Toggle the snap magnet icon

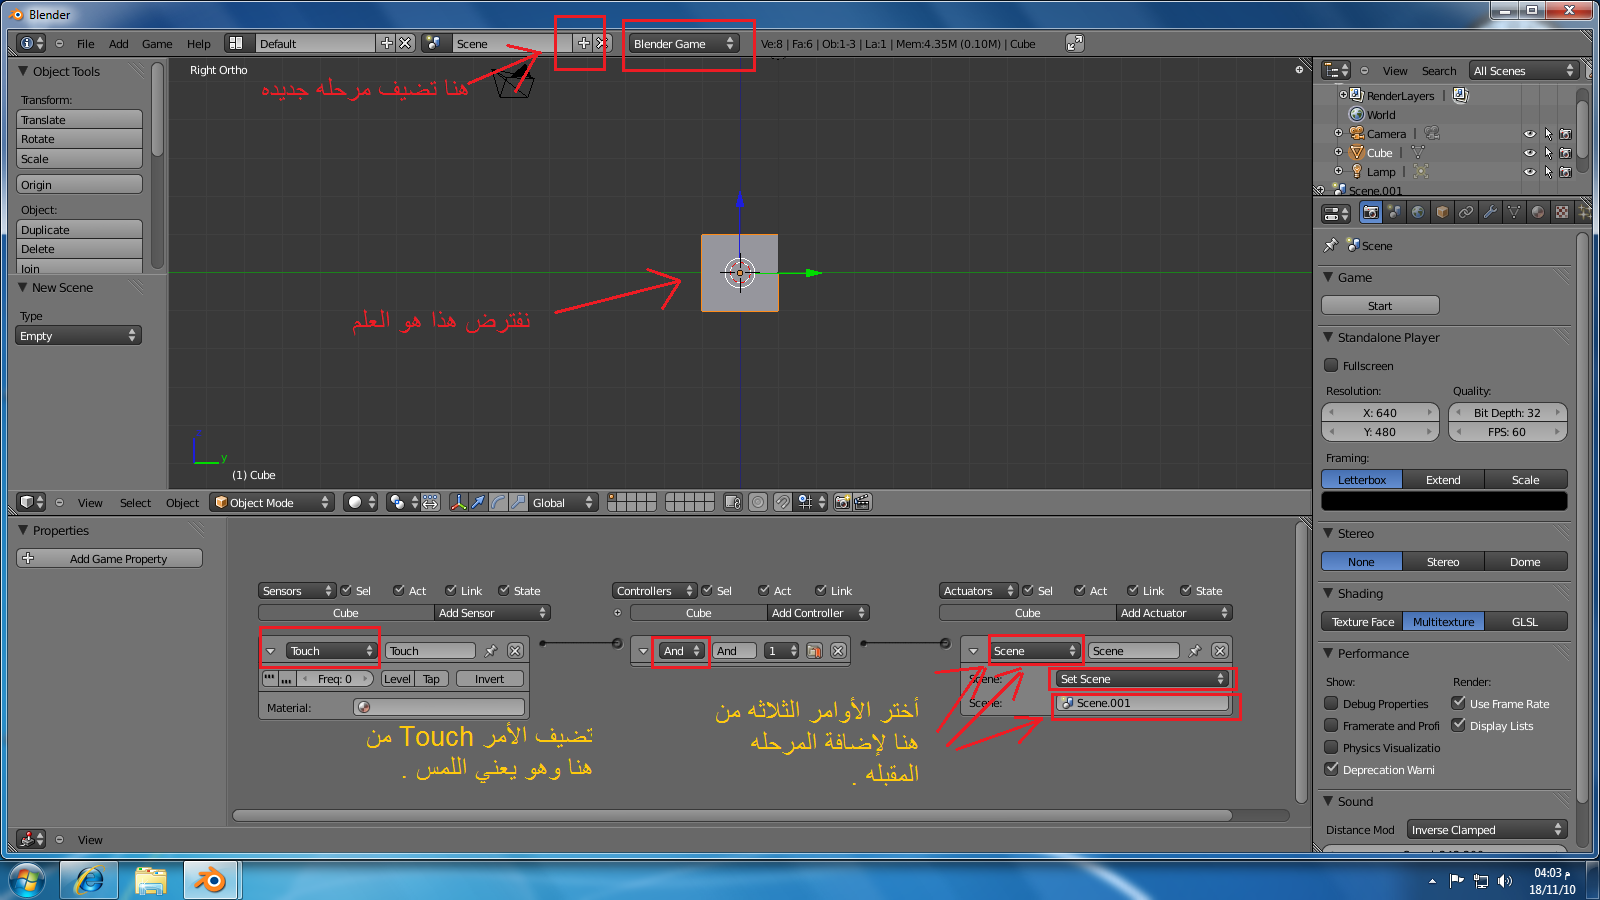point(783,502)
